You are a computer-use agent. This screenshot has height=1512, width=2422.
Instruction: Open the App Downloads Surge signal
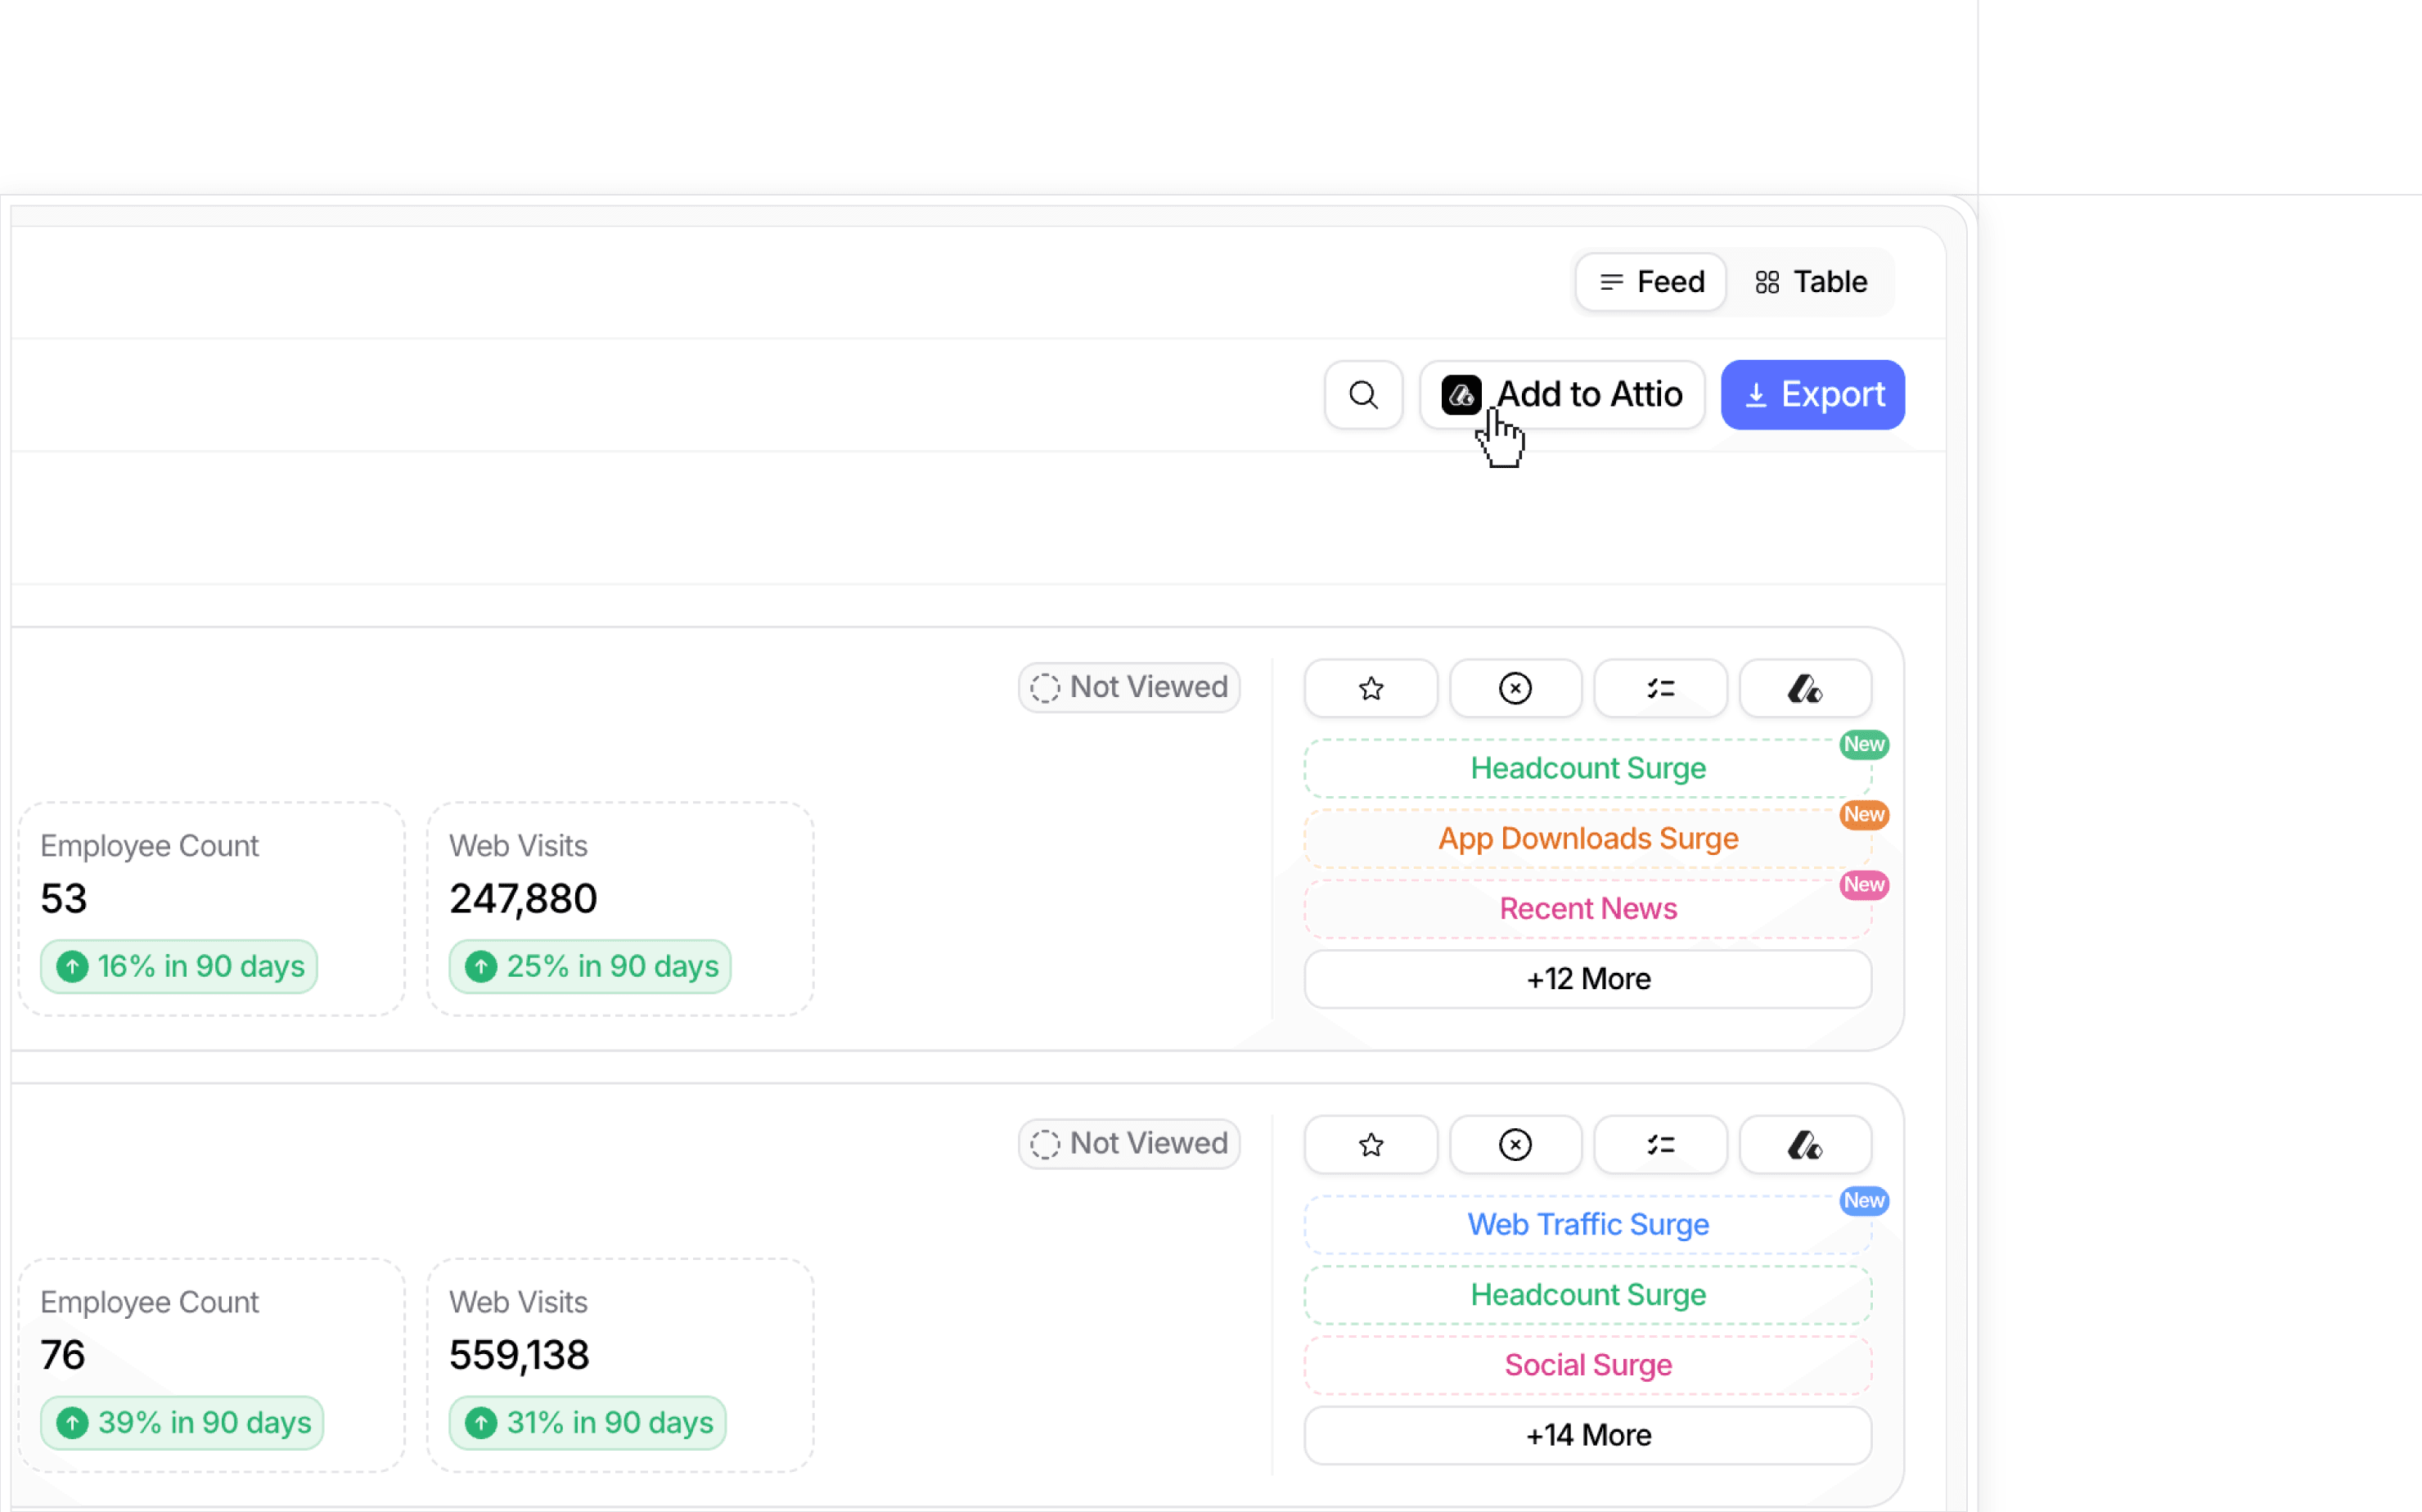1588,838
